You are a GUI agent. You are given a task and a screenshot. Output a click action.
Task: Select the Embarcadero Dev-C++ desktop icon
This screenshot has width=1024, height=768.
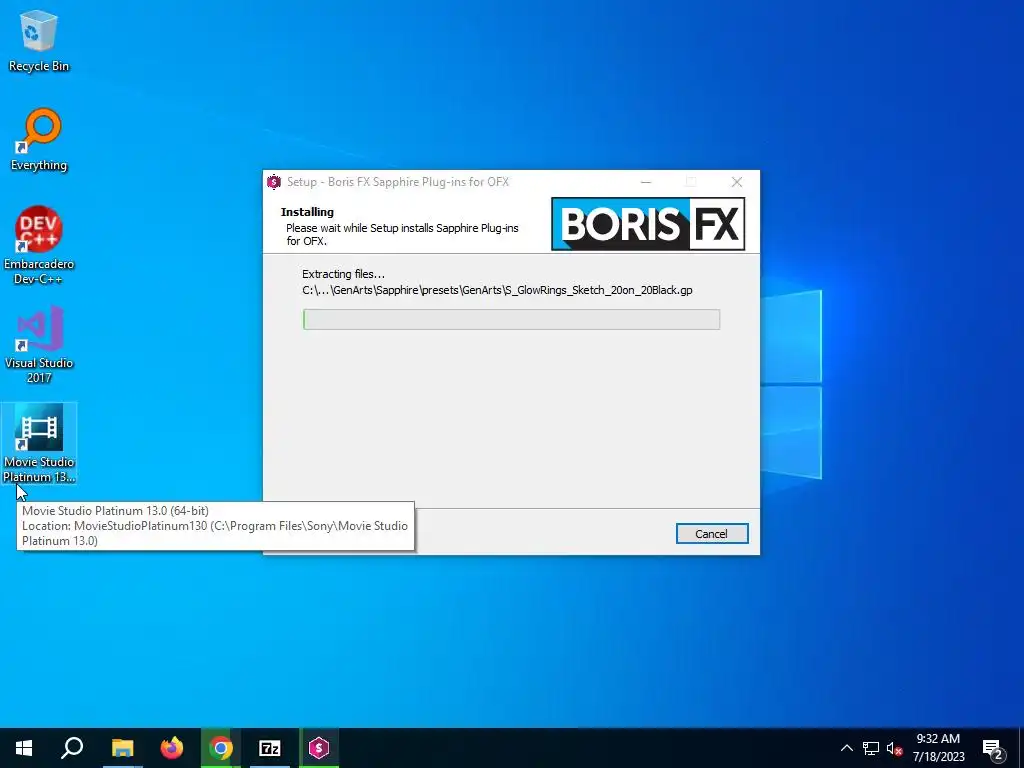point(39,246)
